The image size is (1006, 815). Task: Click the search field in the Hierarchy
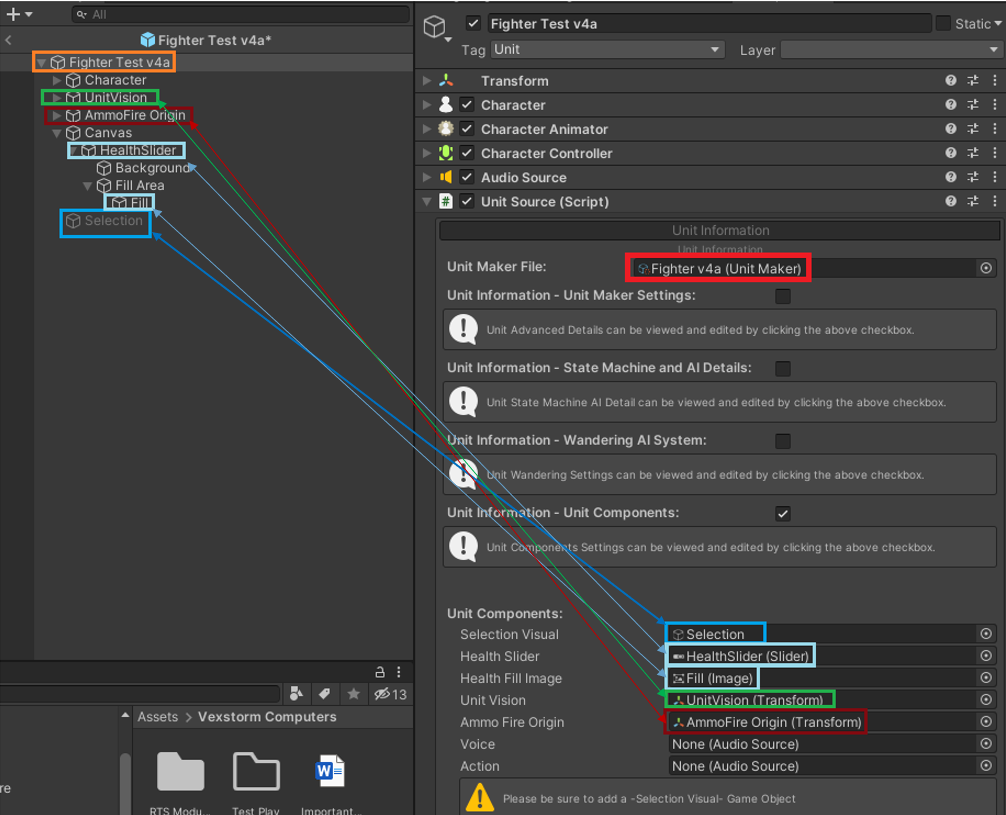click(240, 15)
